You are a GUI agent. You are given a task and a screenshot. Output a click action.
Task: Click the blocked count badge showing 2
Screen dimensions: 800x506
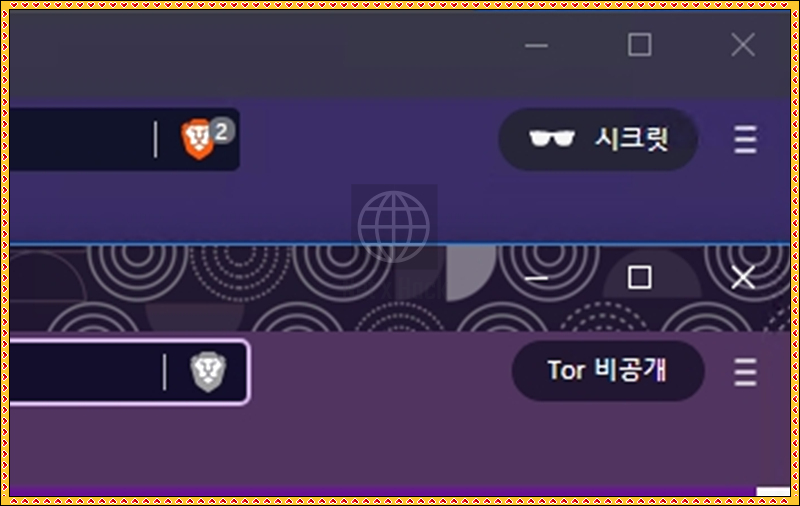click(x=221, y=132)
